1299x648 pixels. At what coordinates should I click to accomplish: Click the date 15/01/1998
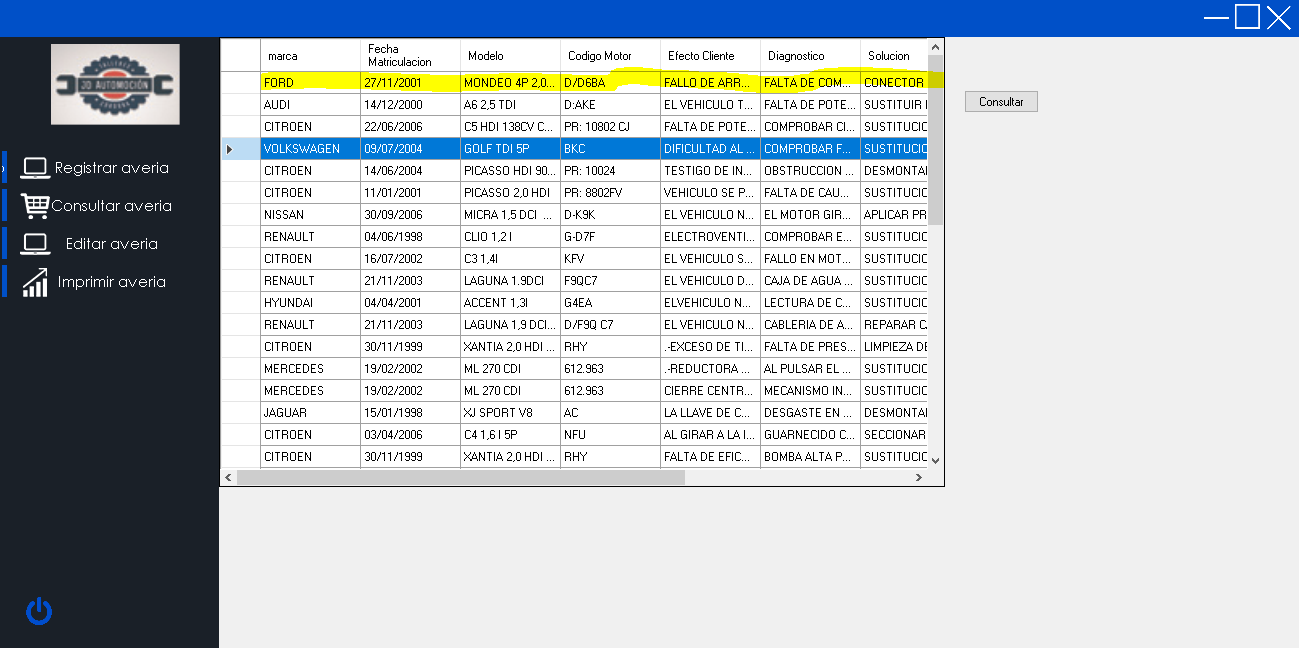[x=410, y=413]
